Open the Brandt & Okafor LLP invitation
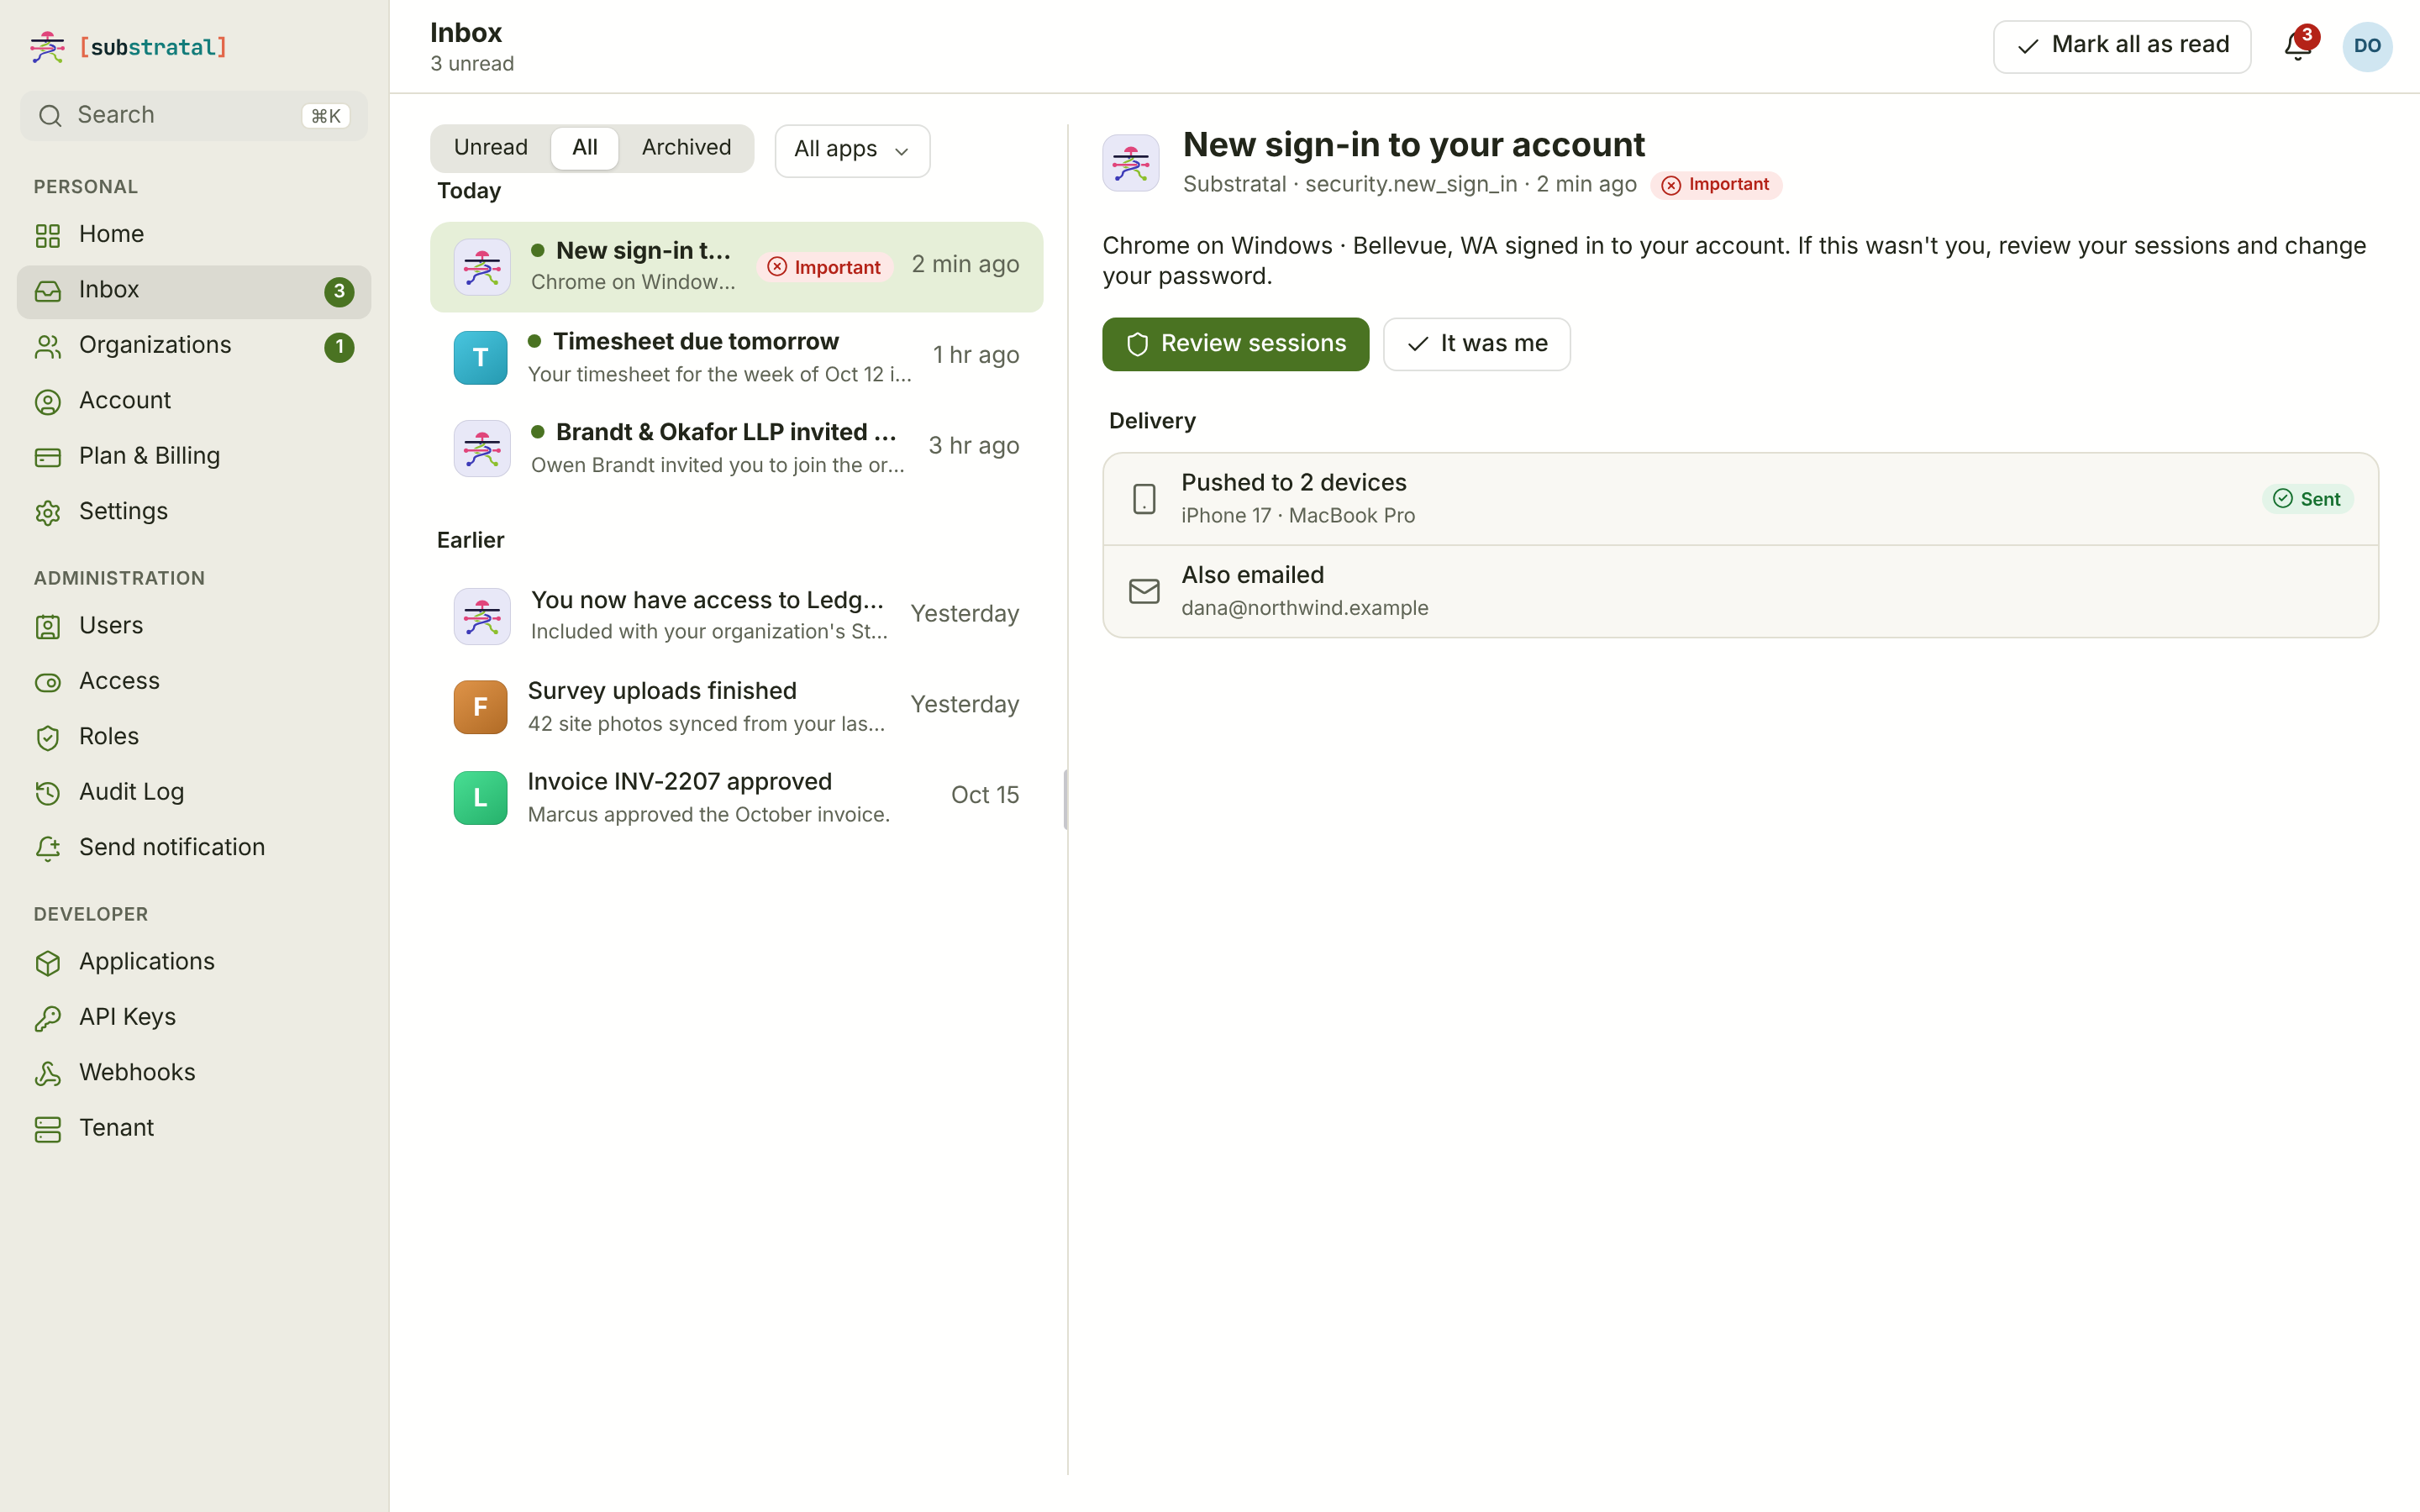The height and width of the screenshot is (1512, 2420). tap(736, 448)
